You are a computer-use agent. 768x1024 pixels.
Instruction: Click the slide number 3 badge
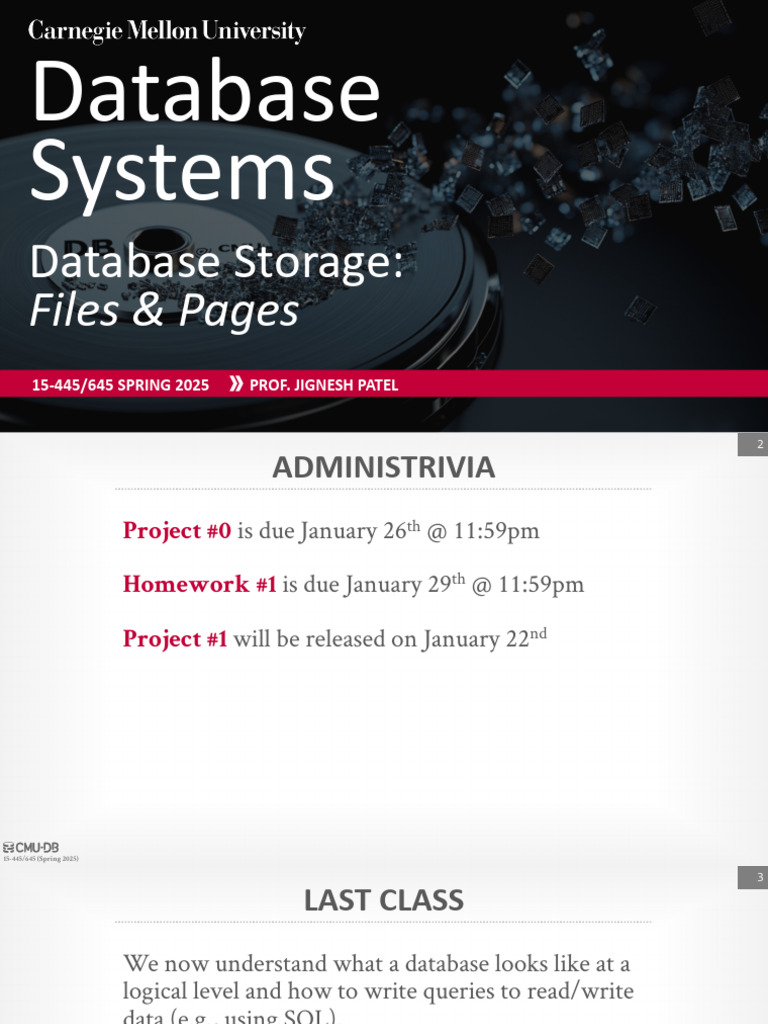coord(753,877)
